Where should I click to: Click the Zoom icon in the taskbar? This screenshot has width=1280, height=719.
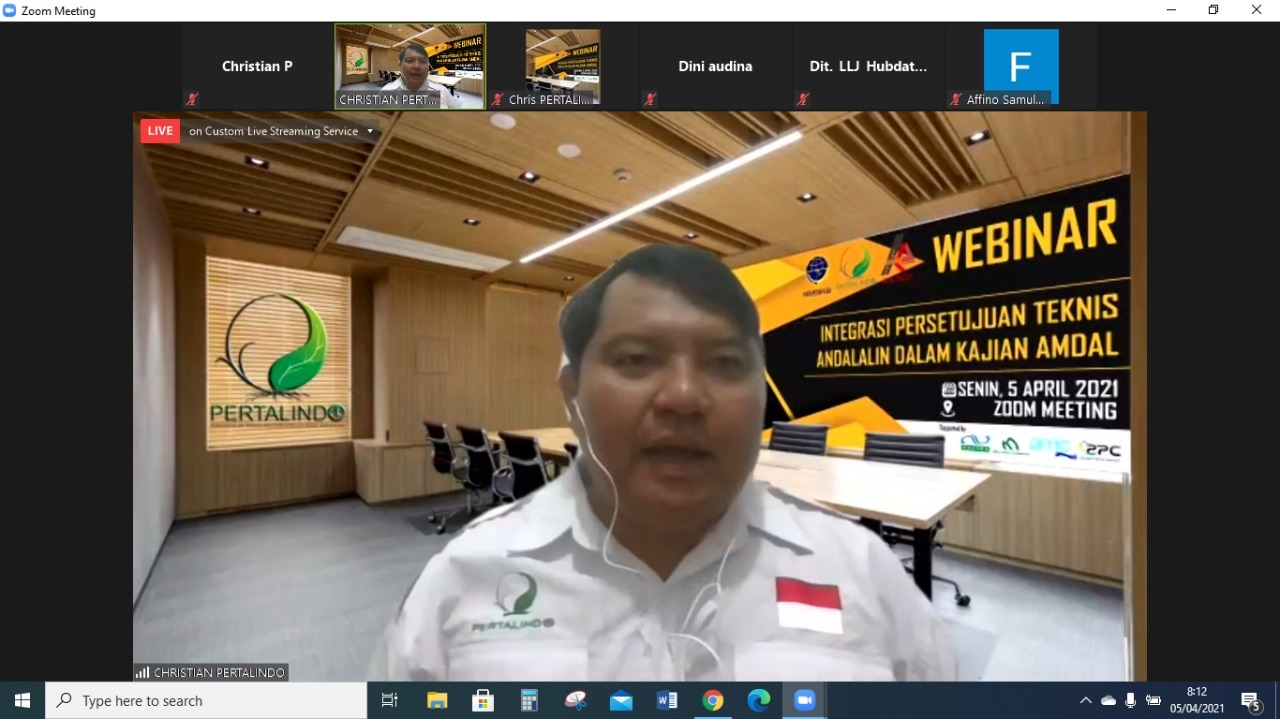tap(805, 701)
